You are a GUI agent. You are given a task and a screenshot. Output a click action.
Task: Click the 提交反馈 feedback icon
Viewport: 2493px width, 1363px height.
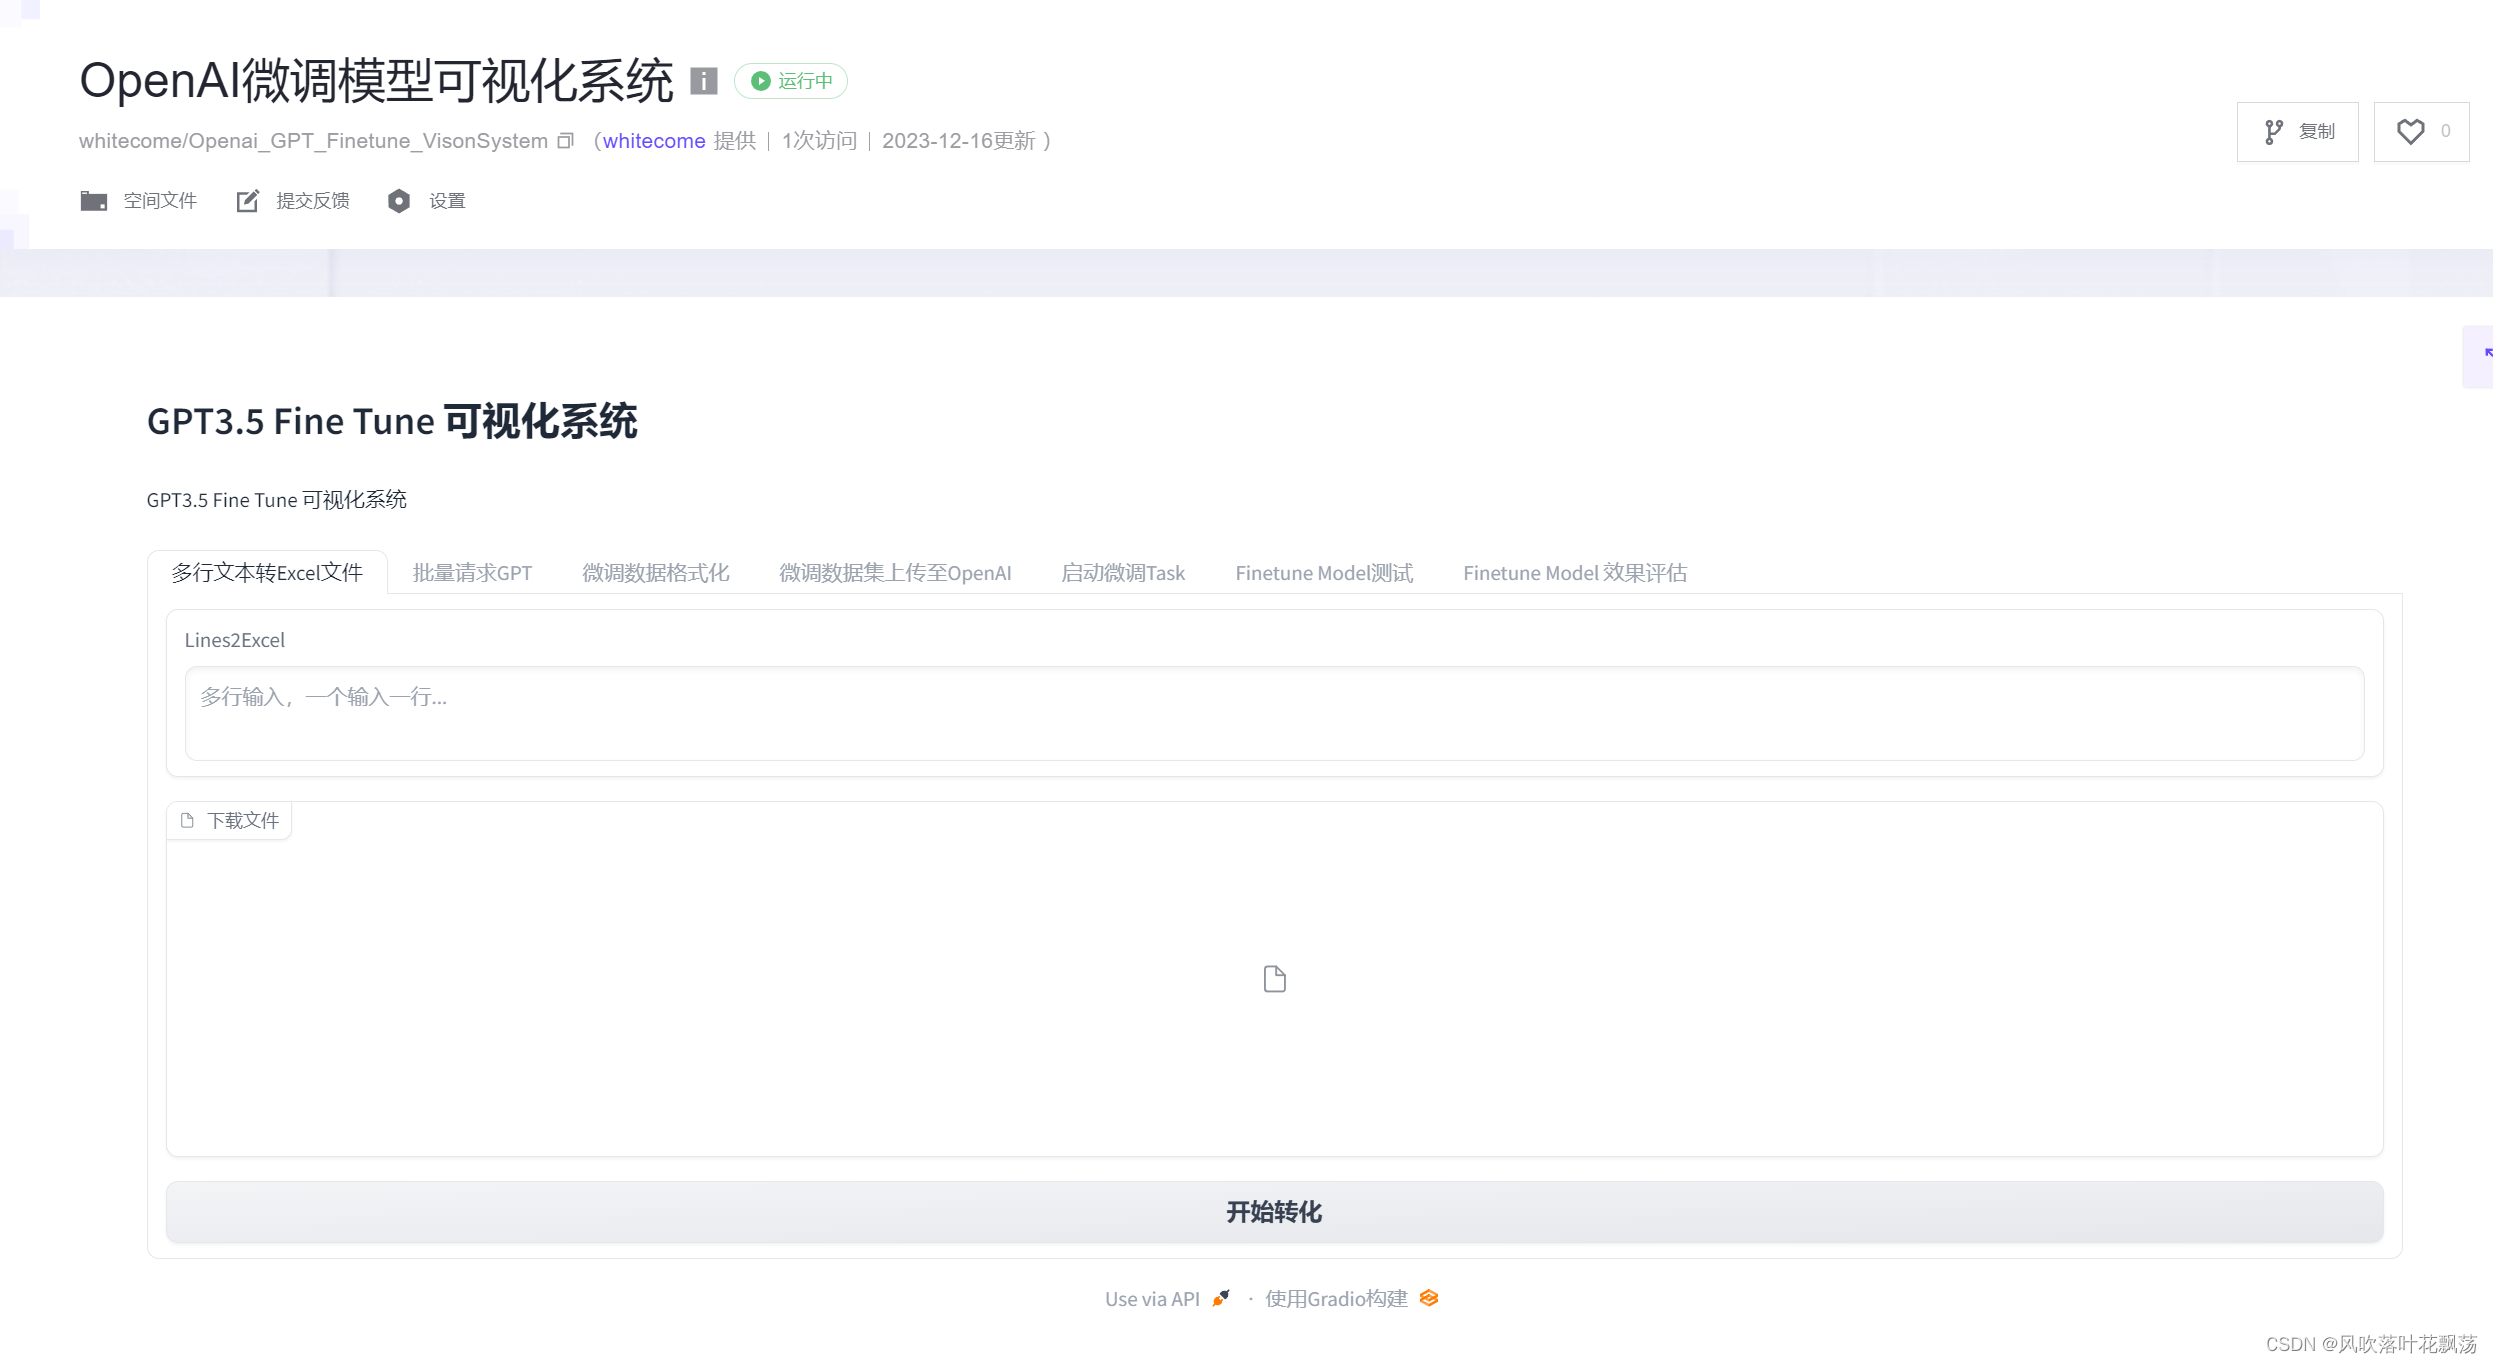tap(247, 200)
